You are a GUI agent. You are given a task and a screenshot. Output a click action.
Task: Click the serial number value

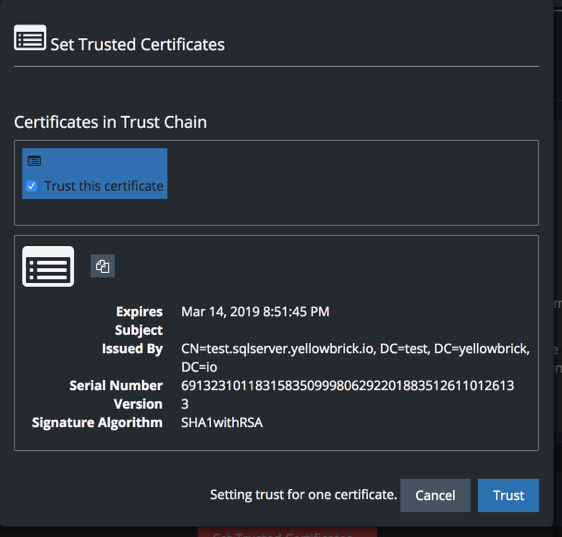tap(348, 386)
